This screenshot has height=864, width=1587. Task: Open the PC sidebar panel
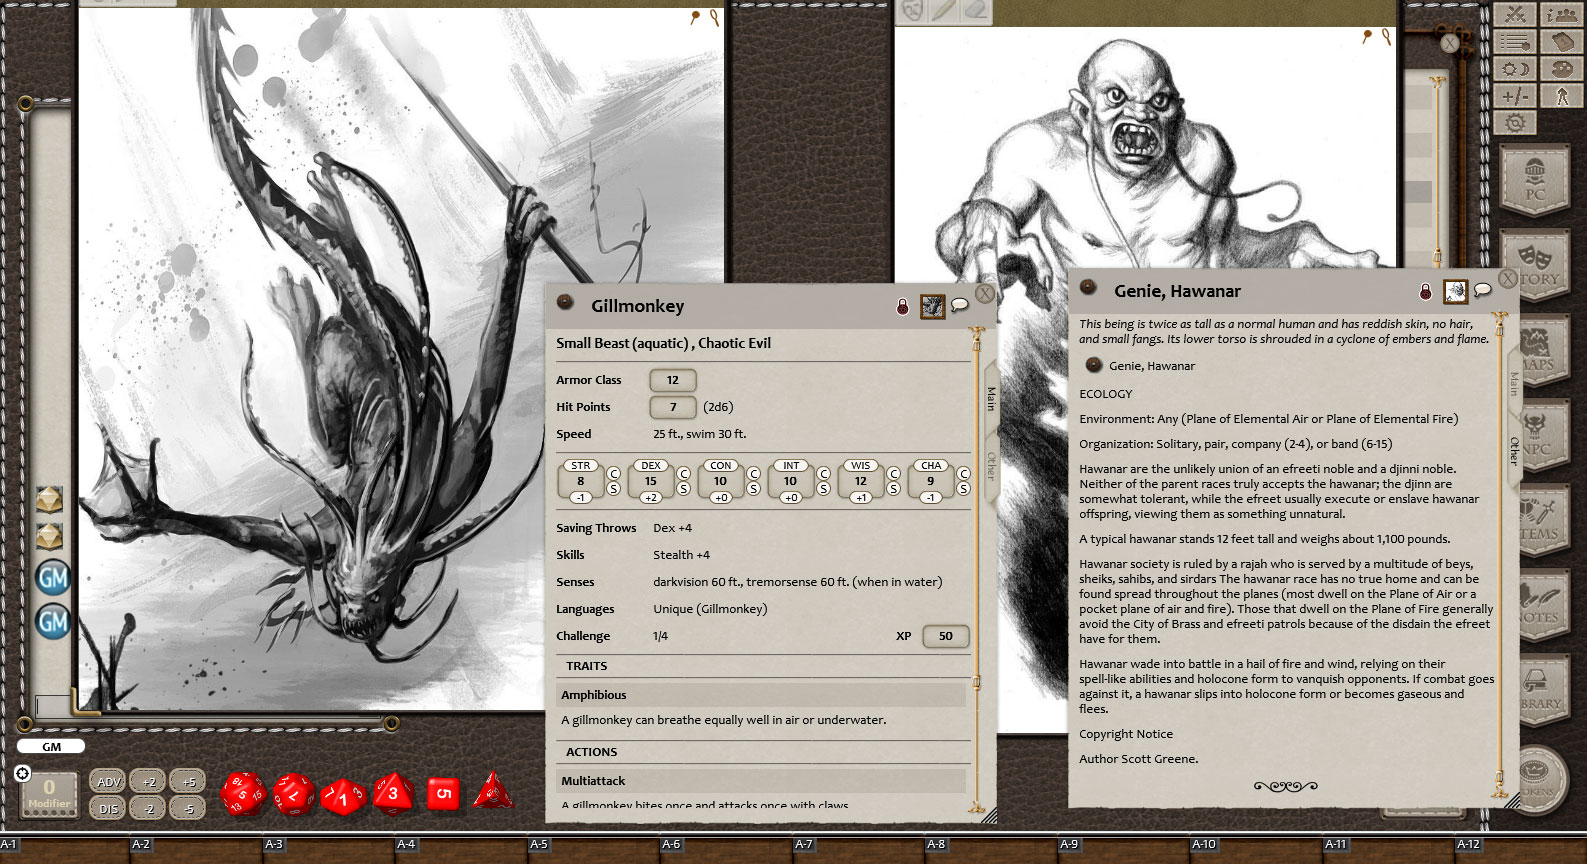click(1535, 180)
